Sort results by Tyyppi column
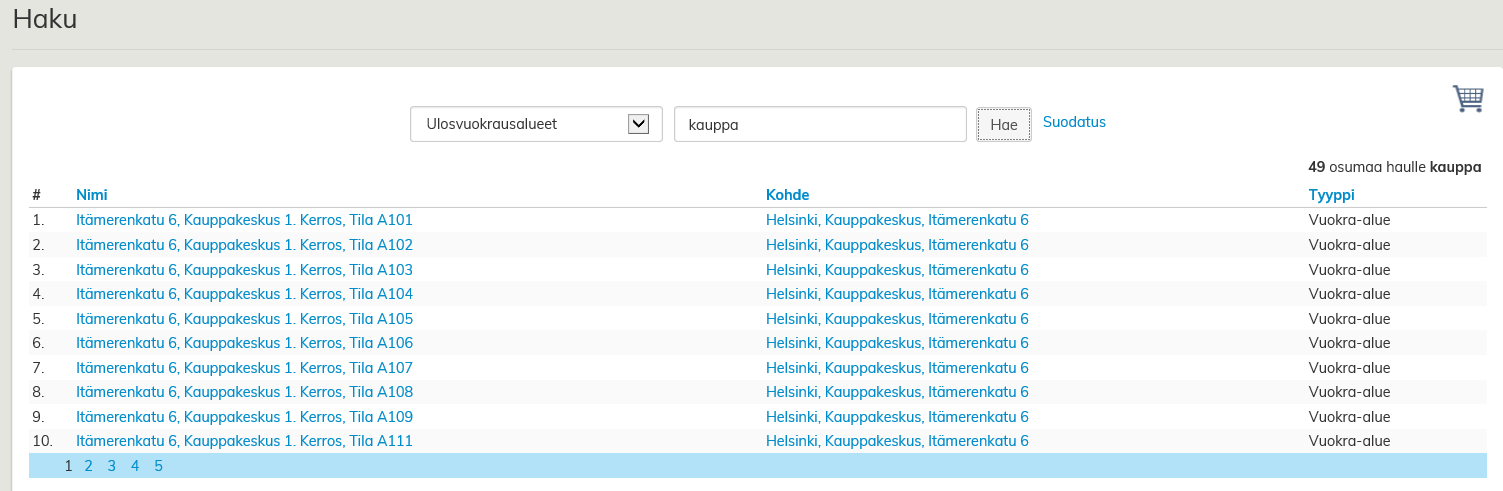The image size is (1503, 491). [1331, 195]
